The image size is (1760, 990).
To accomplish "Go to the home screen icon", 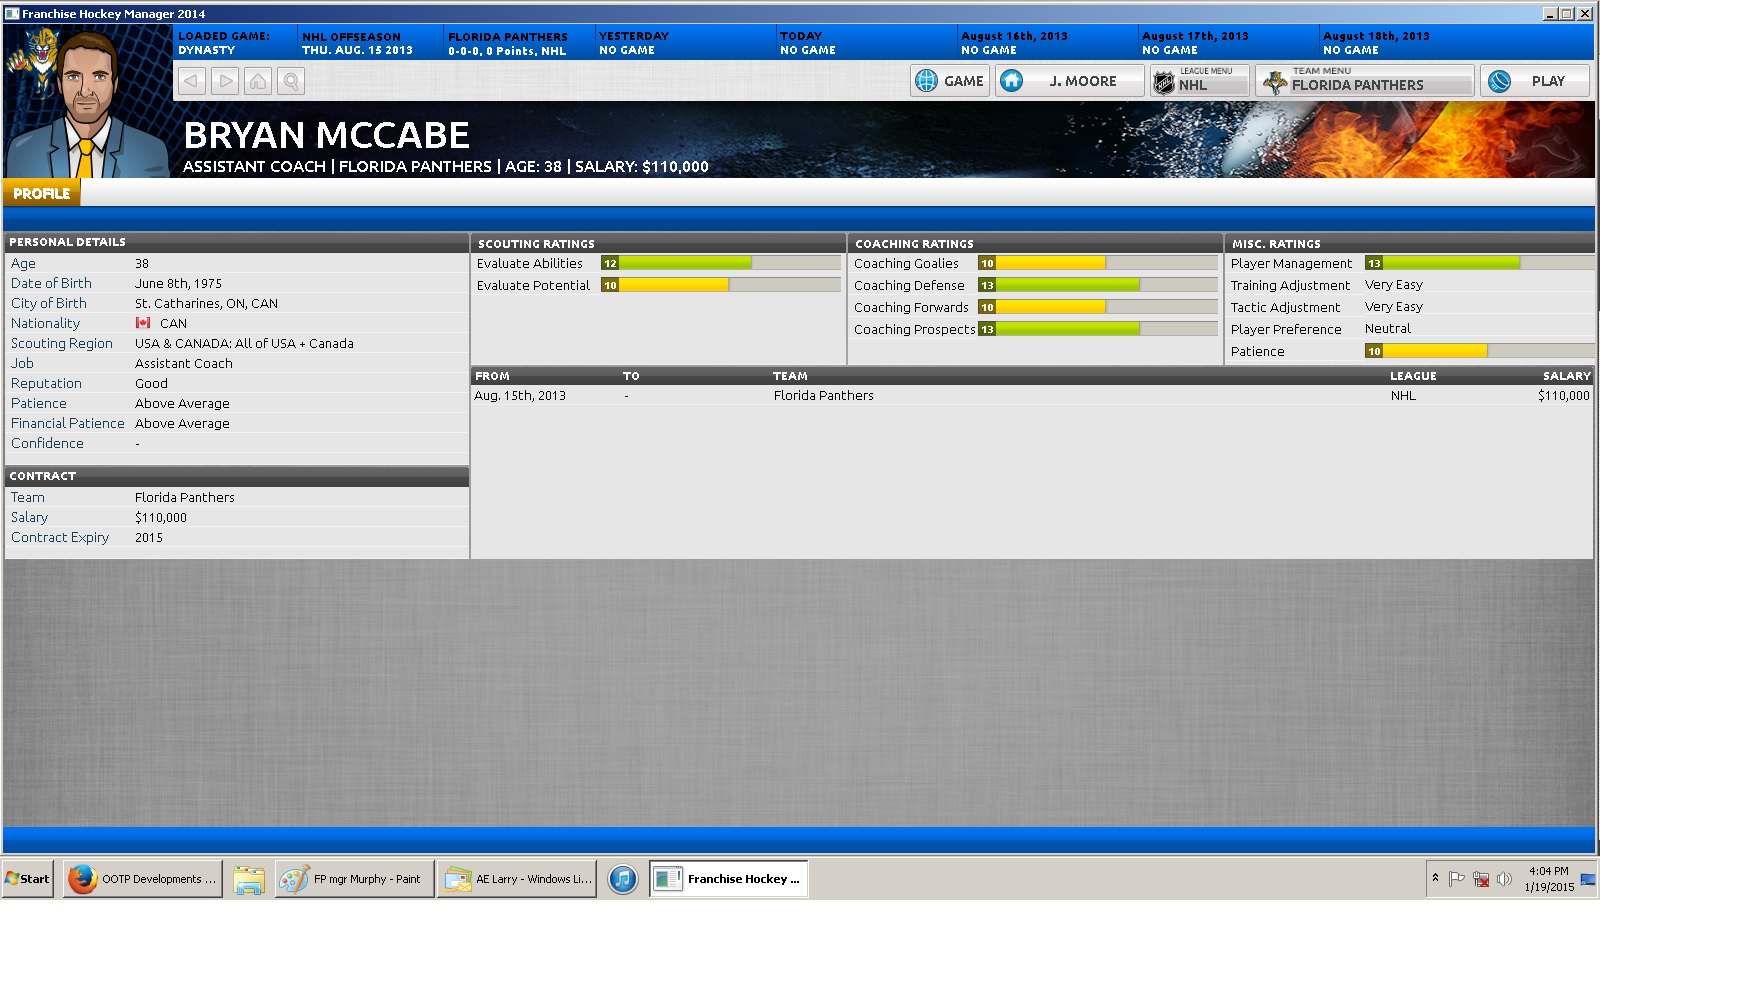I will point(258,81).
